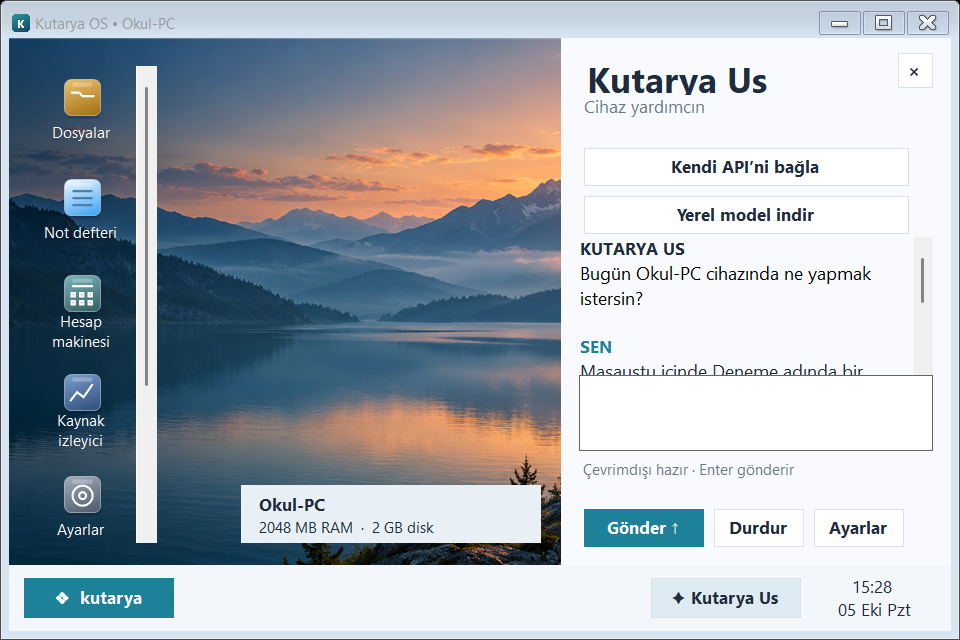Screen dimensions: 960x640
Task: Click the desktop icon list scrollbar
Action: [x=146, y=237]
